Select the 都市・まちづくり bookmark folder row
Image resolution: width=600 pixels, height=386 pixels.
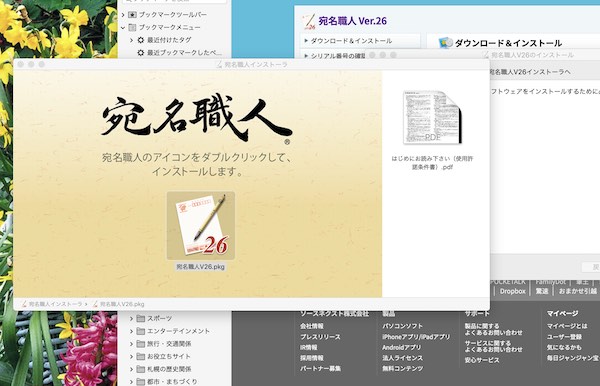pos(174,381)
